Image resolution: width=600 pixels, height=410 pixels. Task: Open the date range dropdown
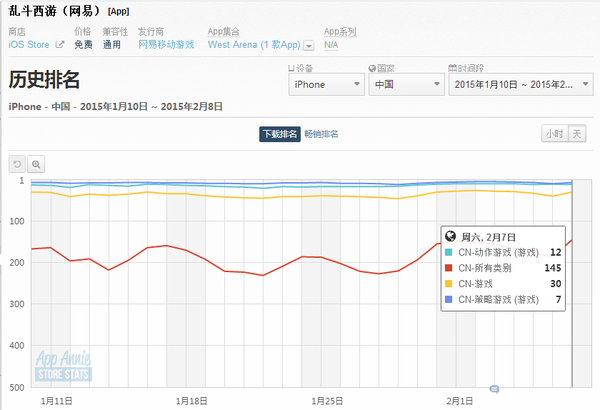tap(521, 84)
